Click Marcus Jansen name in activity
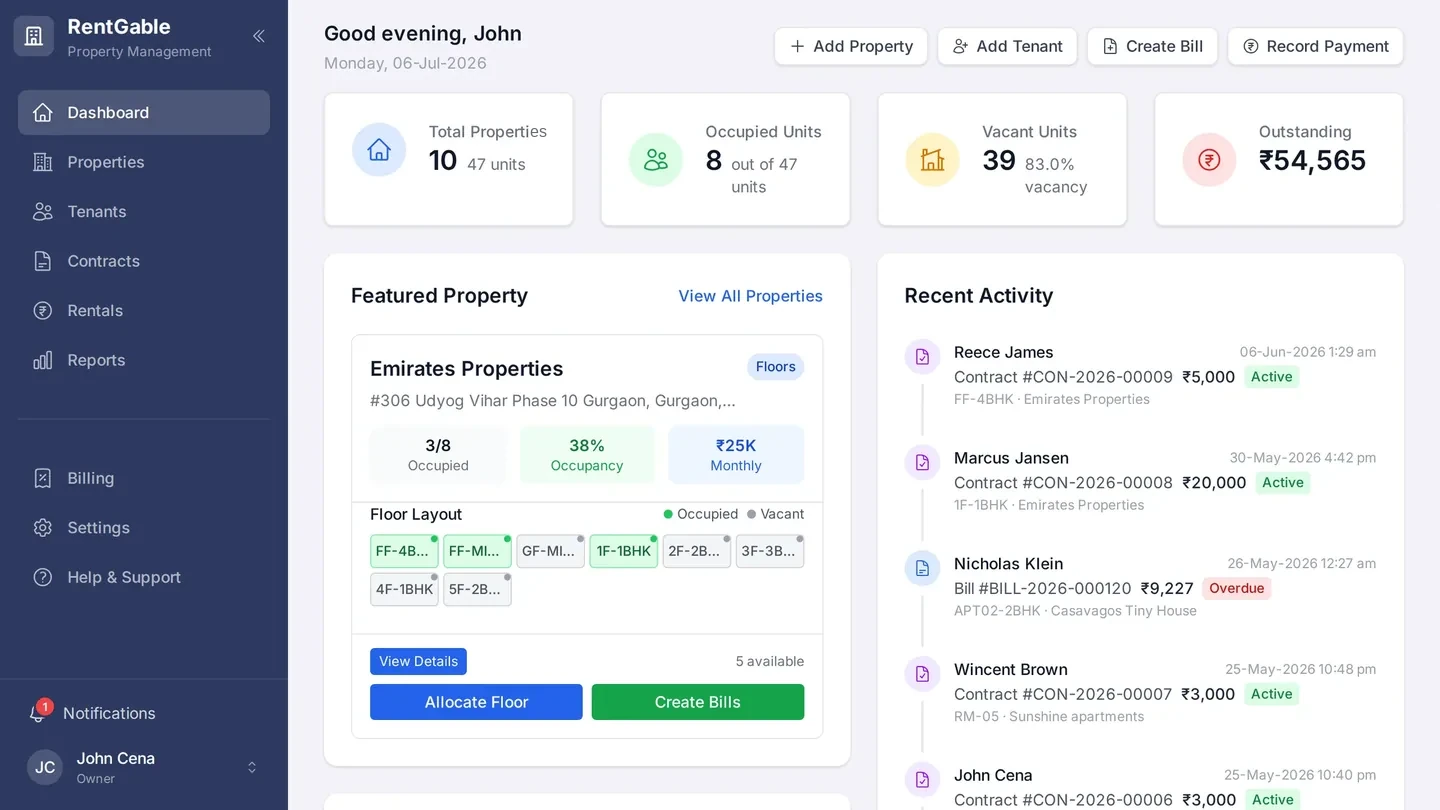The width and height of the screenshot is (1440, 810). click(1011, 458)
